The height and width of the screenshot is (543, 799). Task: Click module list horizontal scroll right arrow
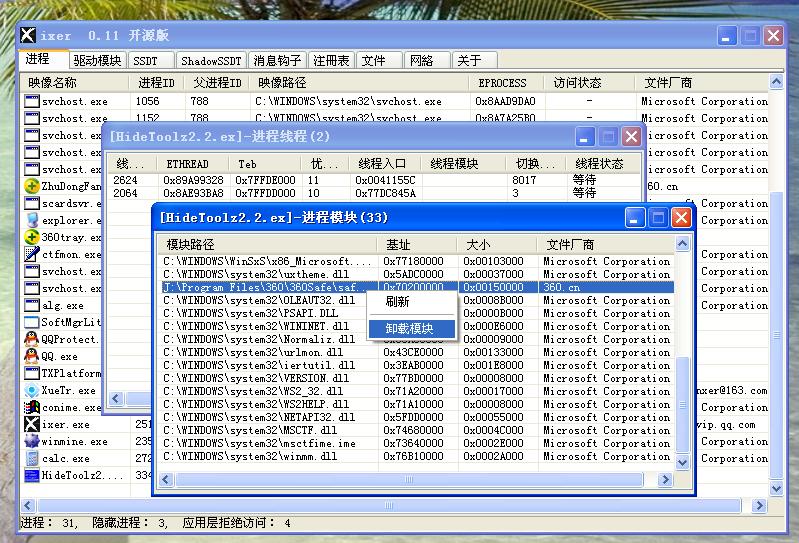[664, 479]
